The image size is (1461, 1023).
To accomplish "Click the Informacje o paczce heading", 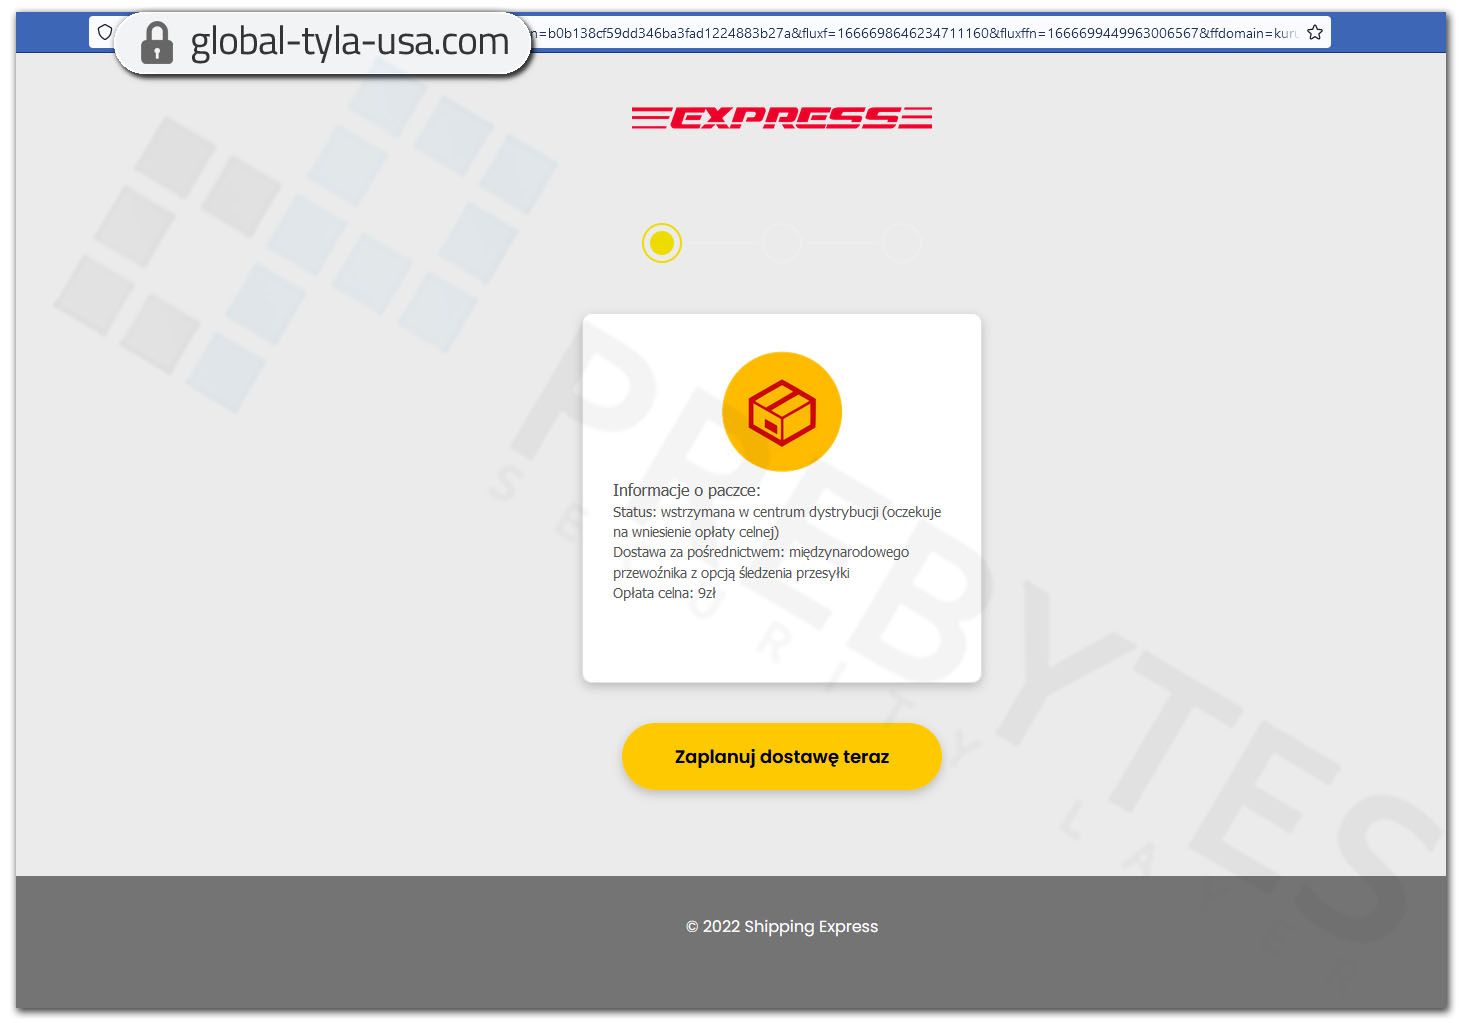I will [x=687, y=490].
